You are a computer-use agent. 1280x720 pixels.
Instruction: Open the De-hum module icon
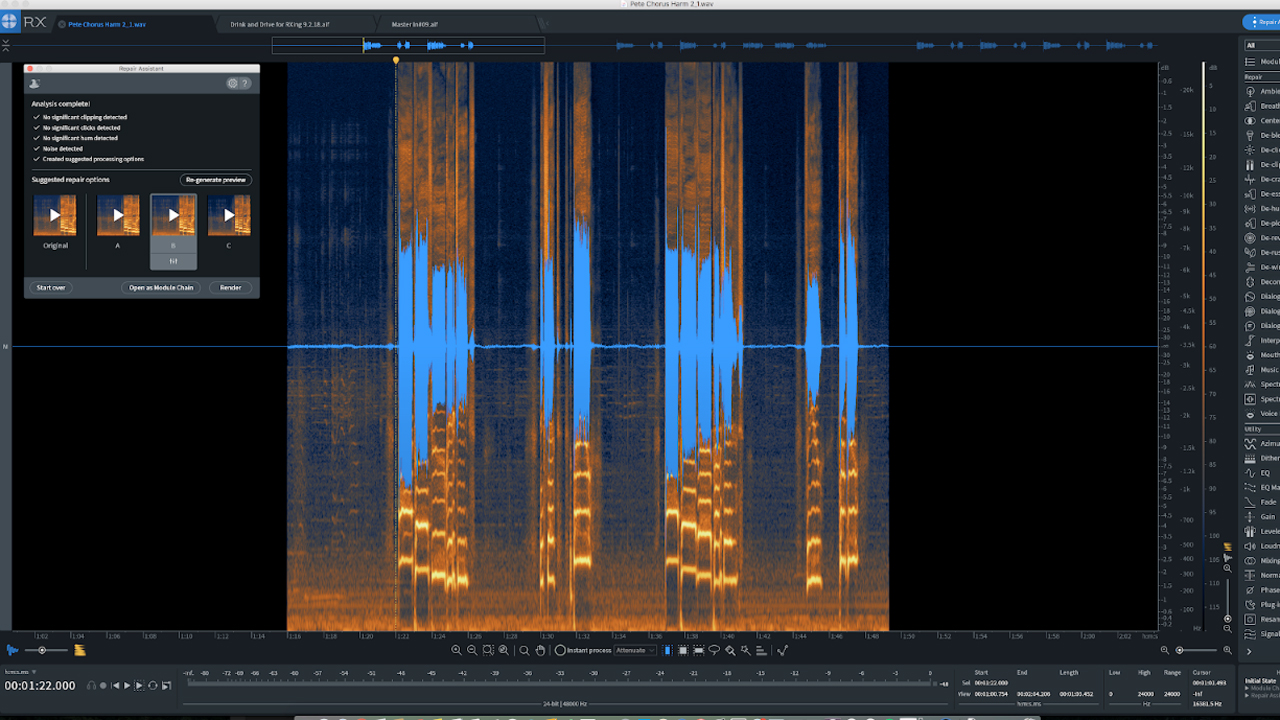coord(1250,208)
